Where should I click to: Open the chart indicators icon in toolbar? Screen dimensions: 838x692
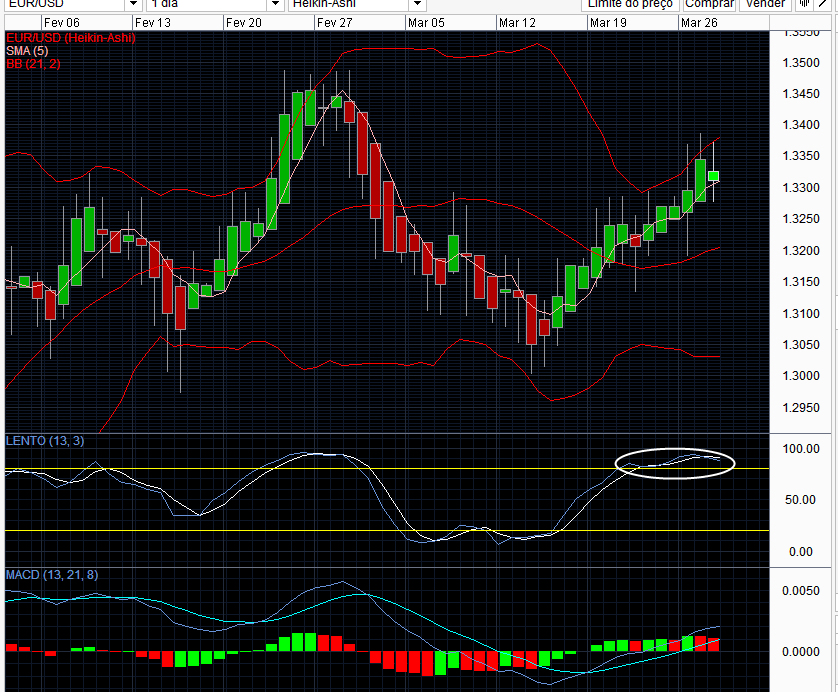tap(804, 4)
